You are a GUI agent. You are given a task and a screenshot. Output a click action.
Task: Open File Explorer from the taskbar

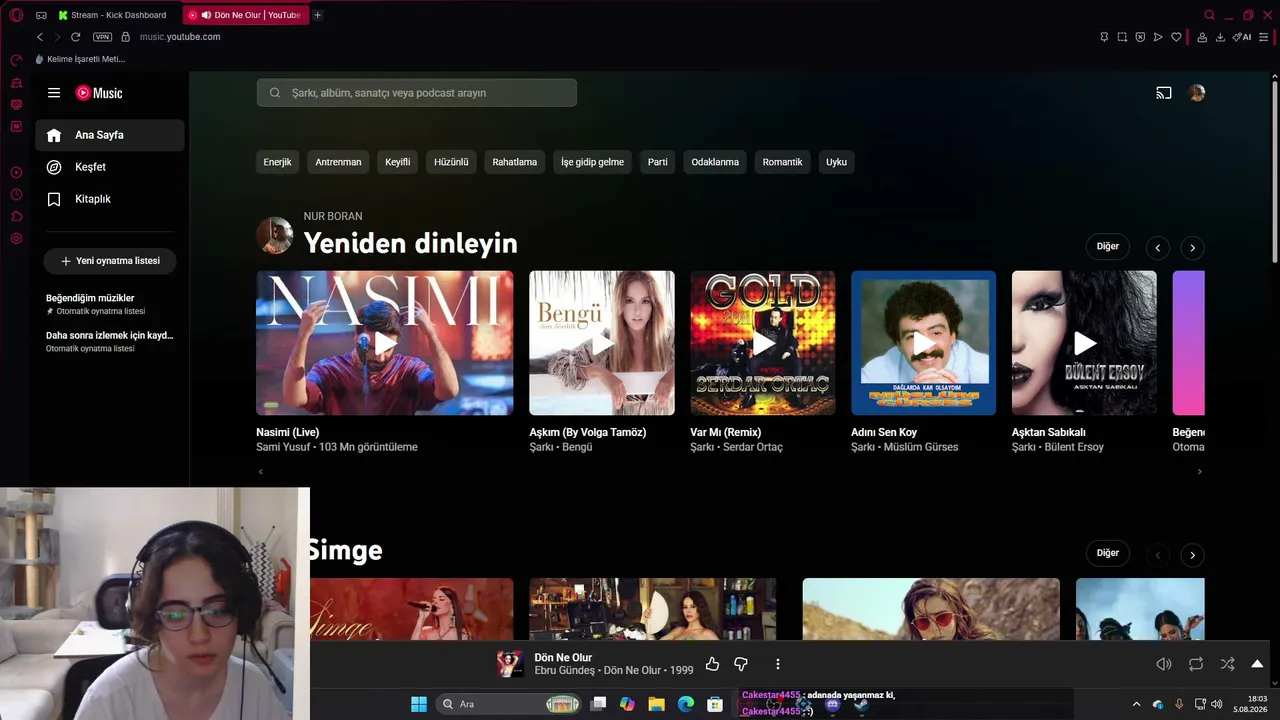656,704
